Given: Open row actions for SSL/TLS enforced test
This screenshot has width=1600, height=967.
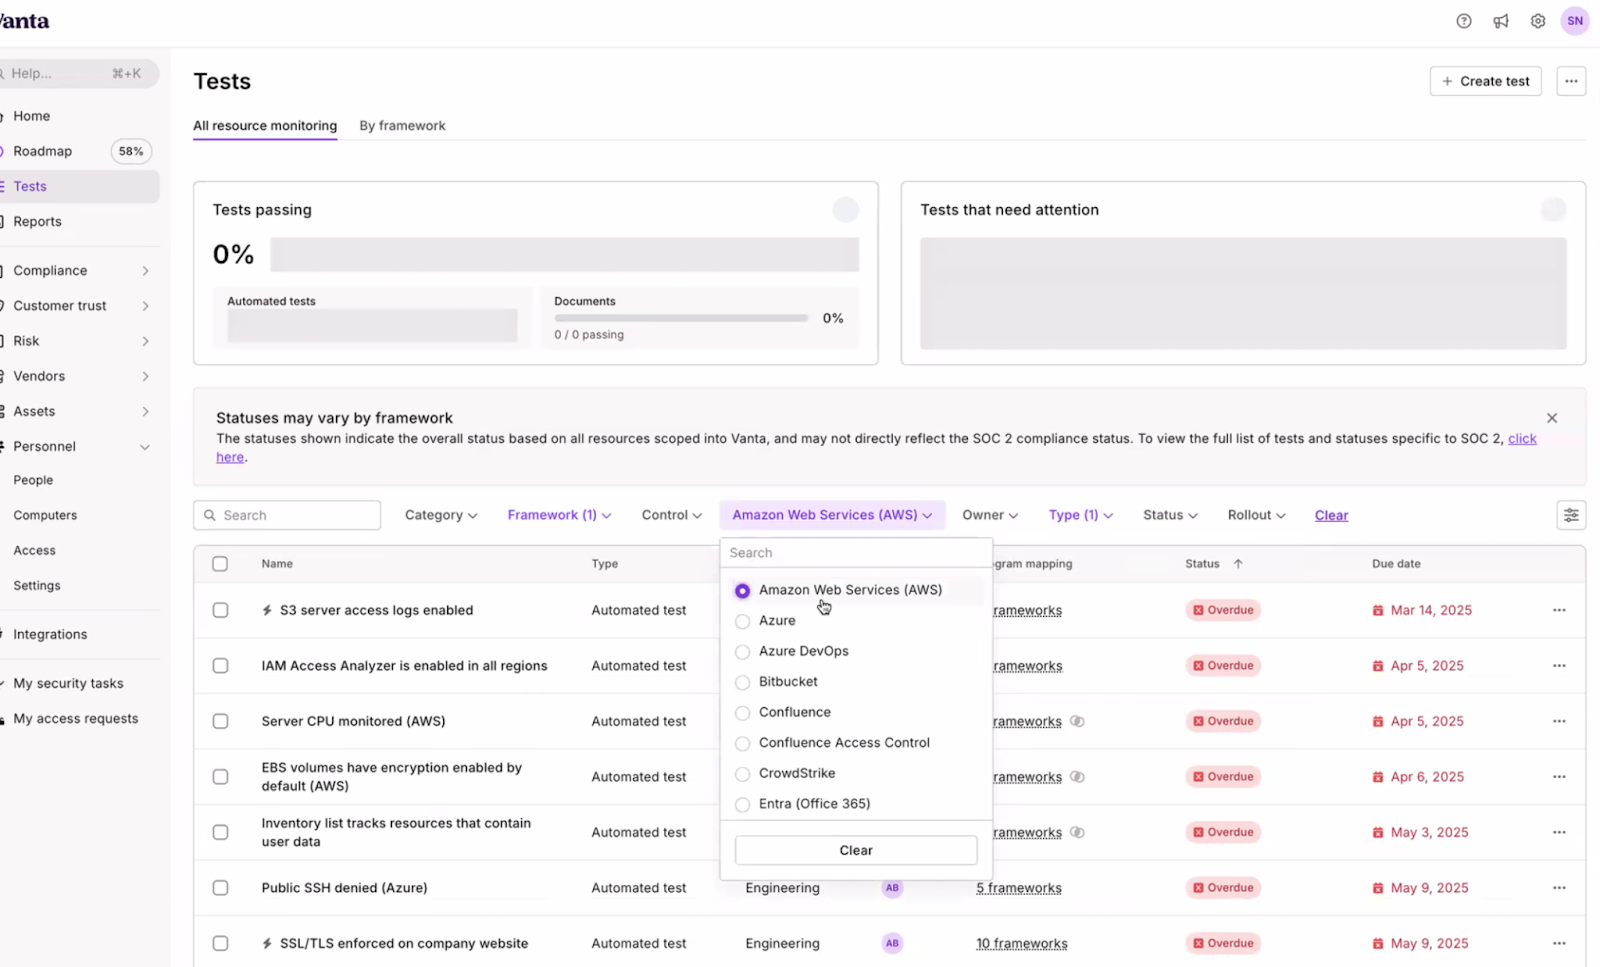Looking at the screenshot, I should coord(1559,943).
